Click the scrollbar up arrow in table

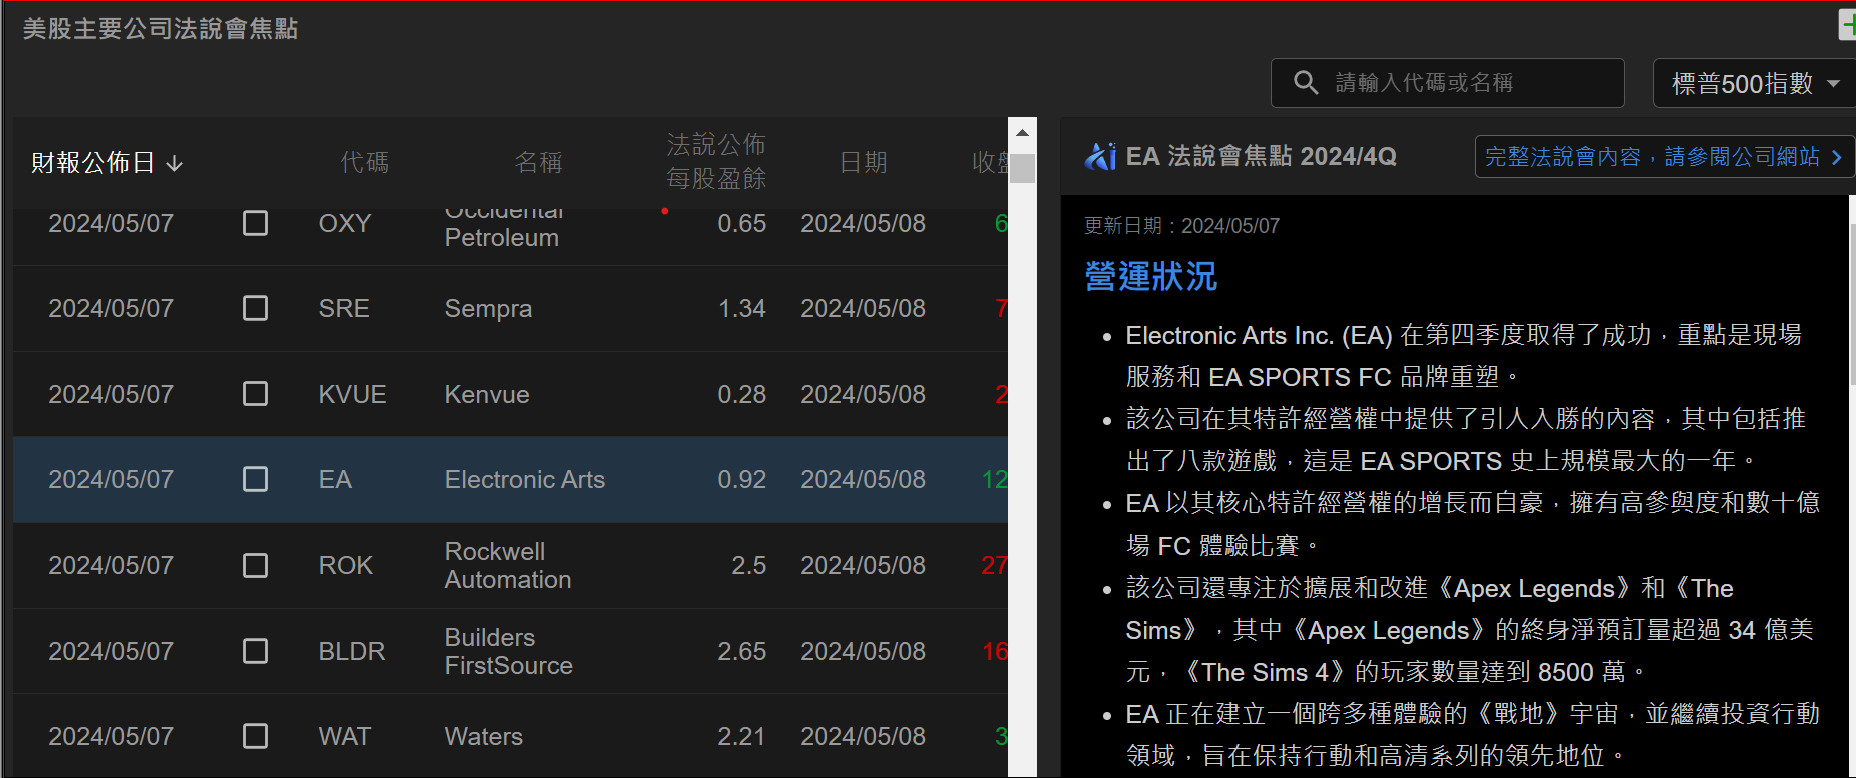click(1022, 132)
